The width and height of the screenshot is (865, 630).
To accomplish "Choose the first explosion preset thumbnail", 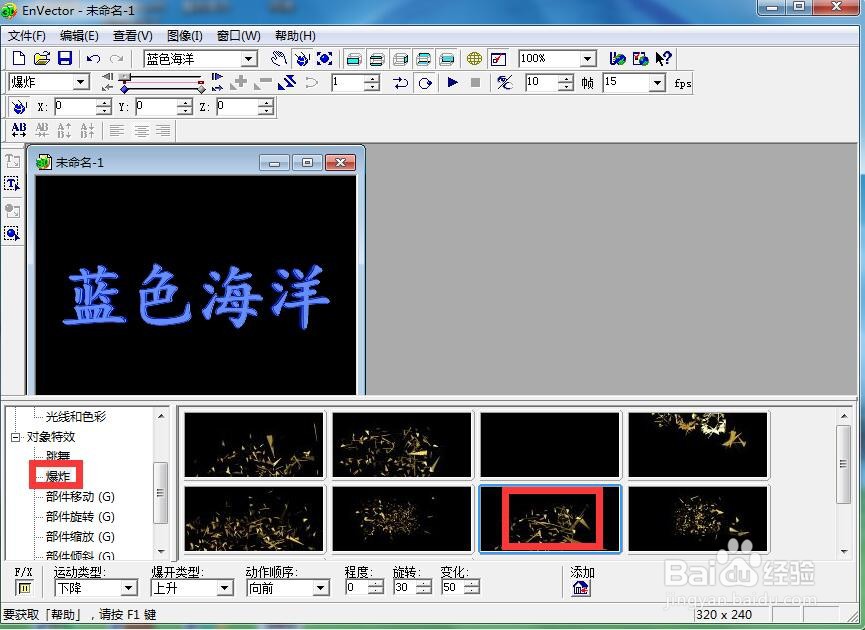I will (x=254, y=445).
